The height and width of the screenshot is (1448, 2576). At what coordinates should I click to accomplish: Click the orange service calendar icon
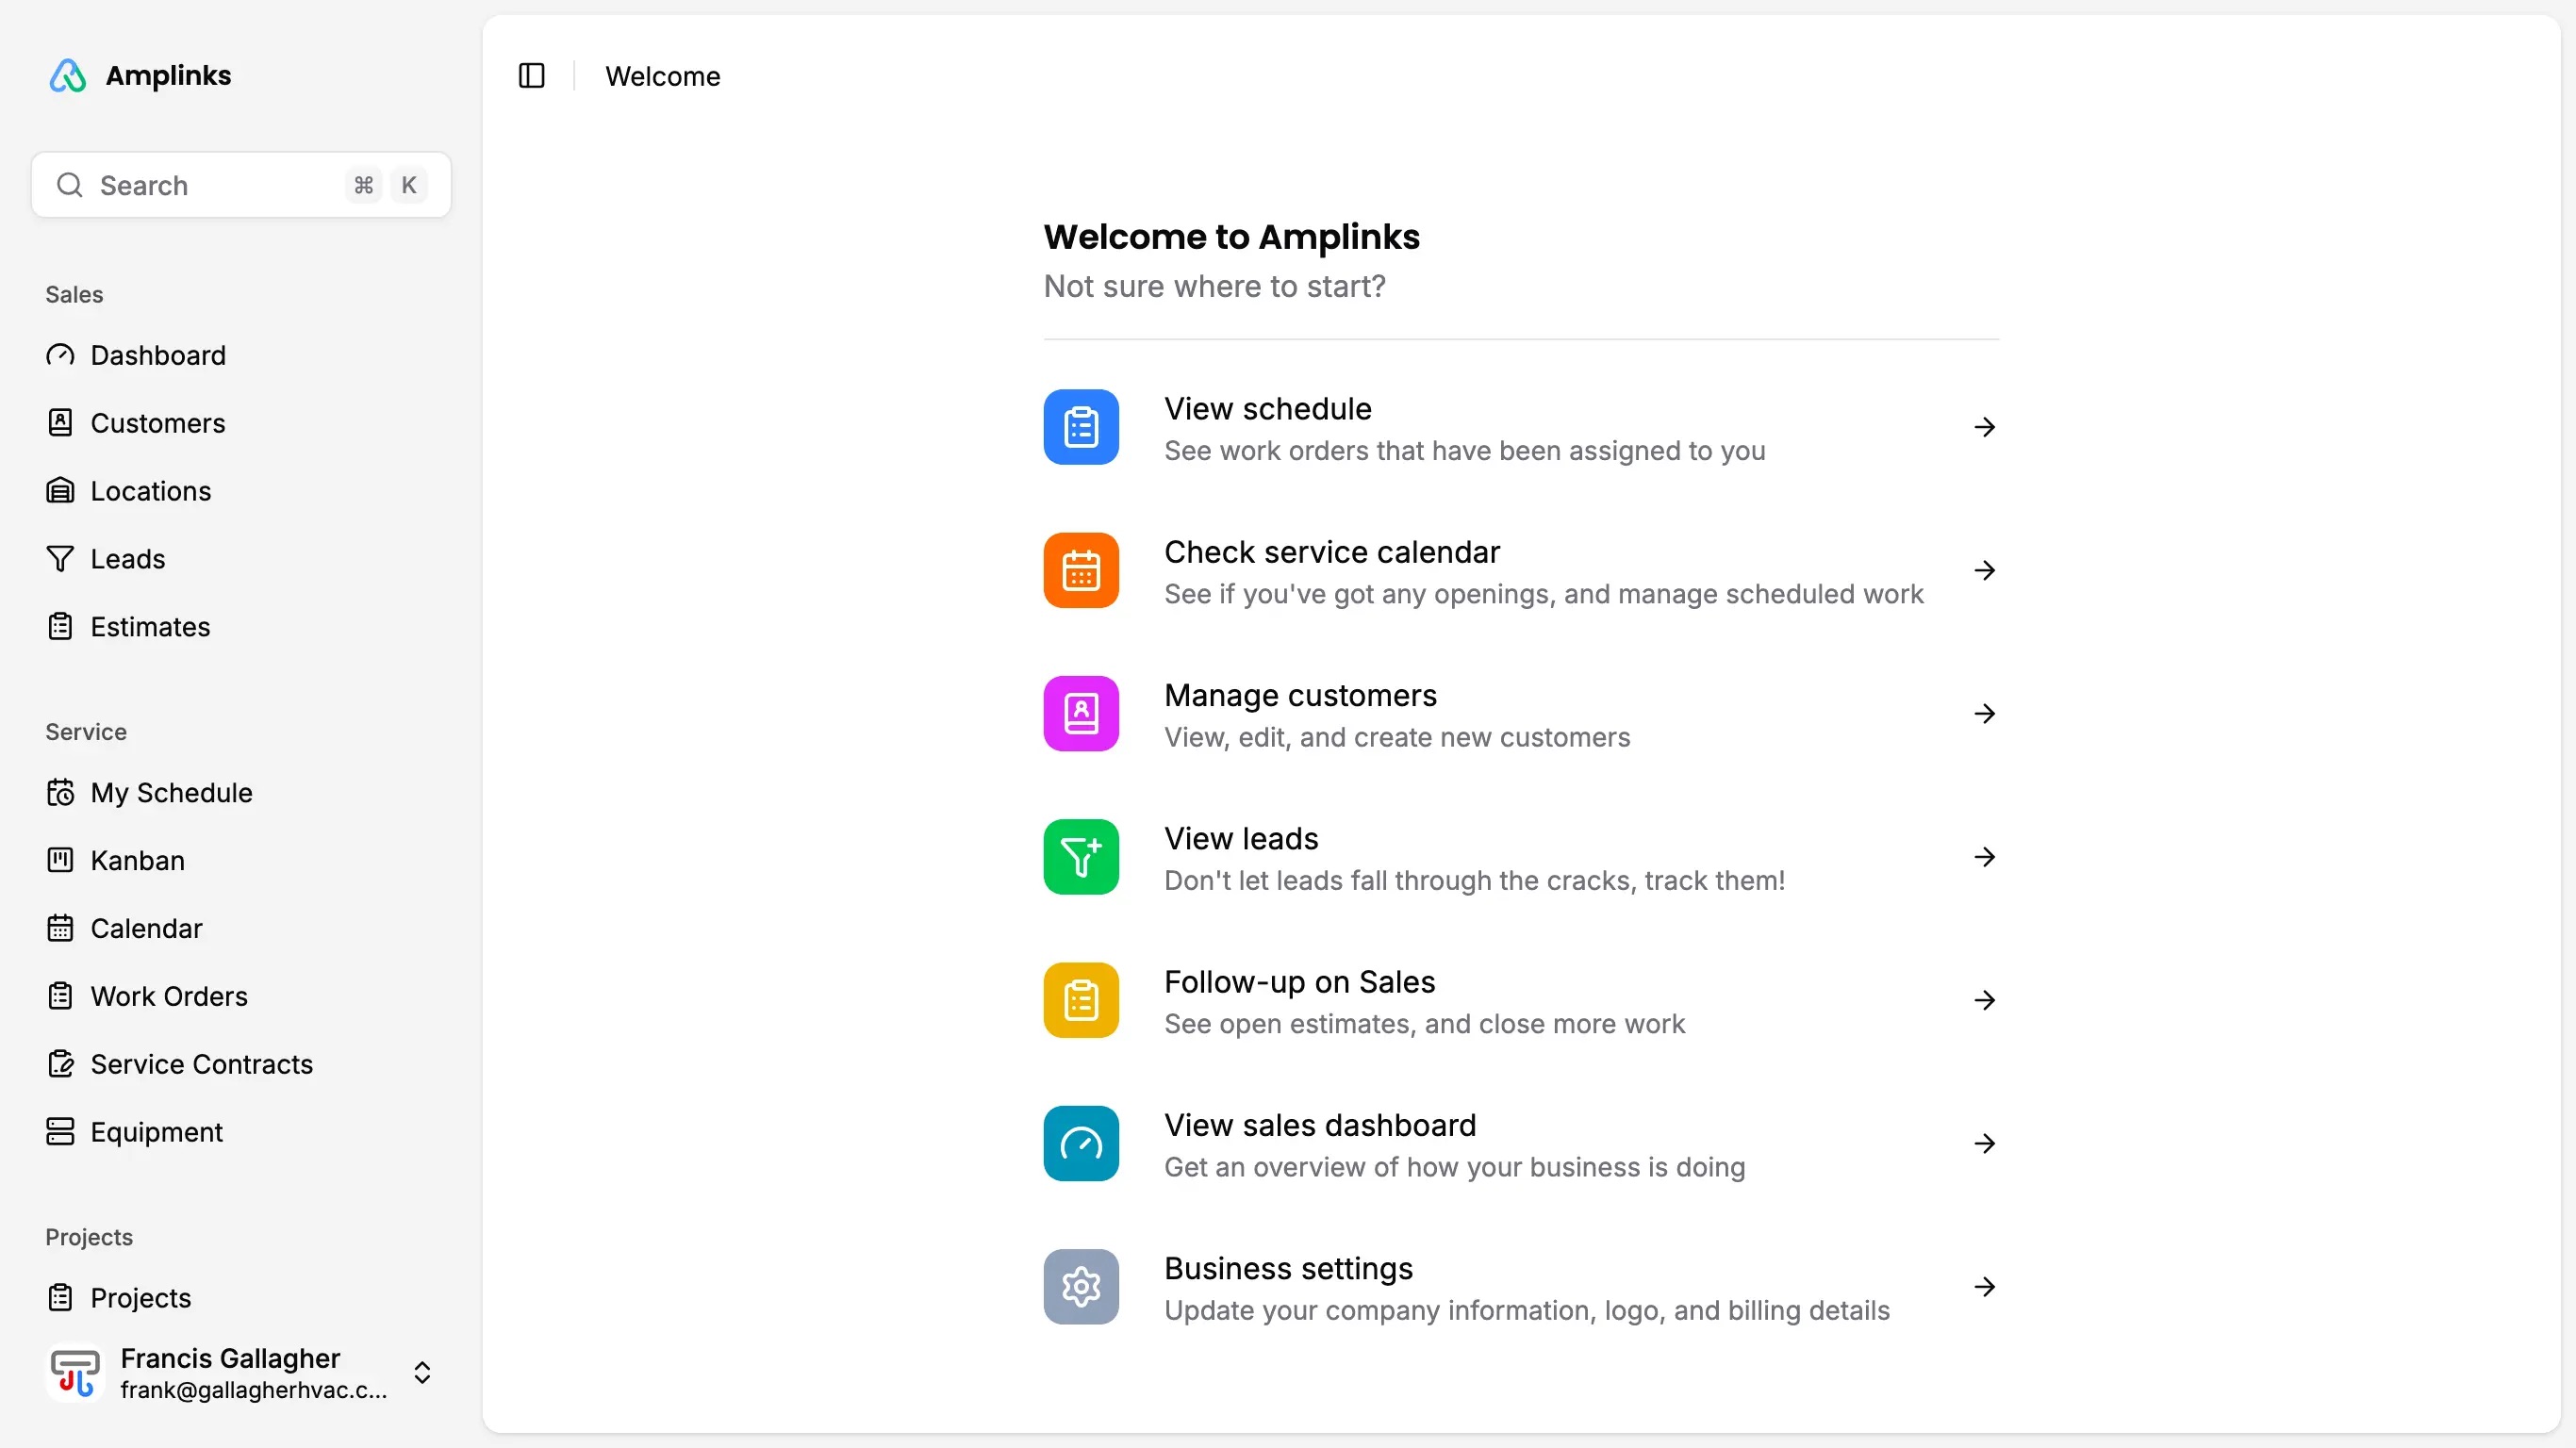(x=1080, y=570)
